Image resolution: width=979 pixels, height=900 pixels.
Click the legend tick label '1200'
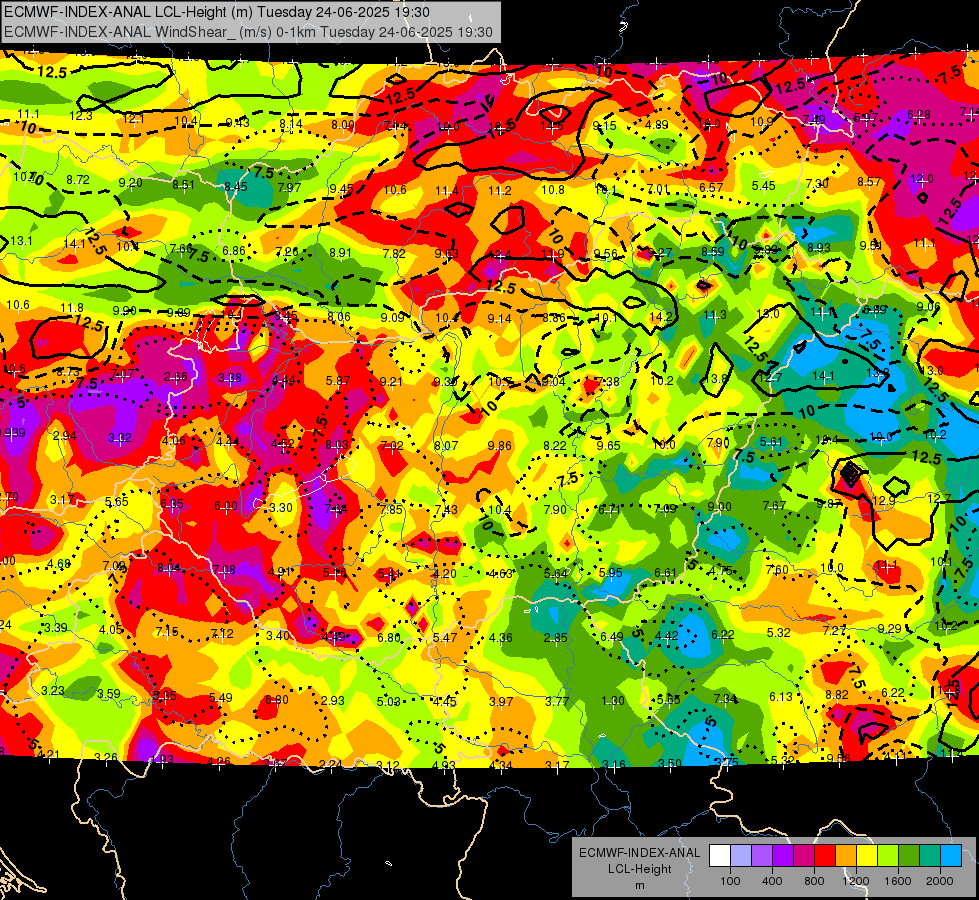pyautogui.click(x=855, y=881)
